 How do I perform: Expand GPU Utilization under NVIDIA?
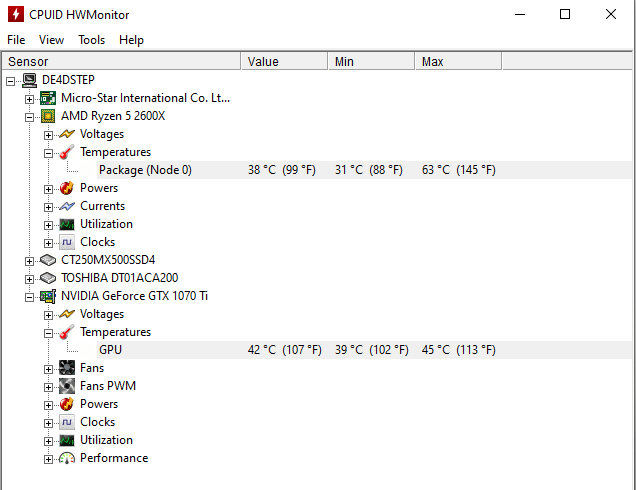click(x=48, y=441)
